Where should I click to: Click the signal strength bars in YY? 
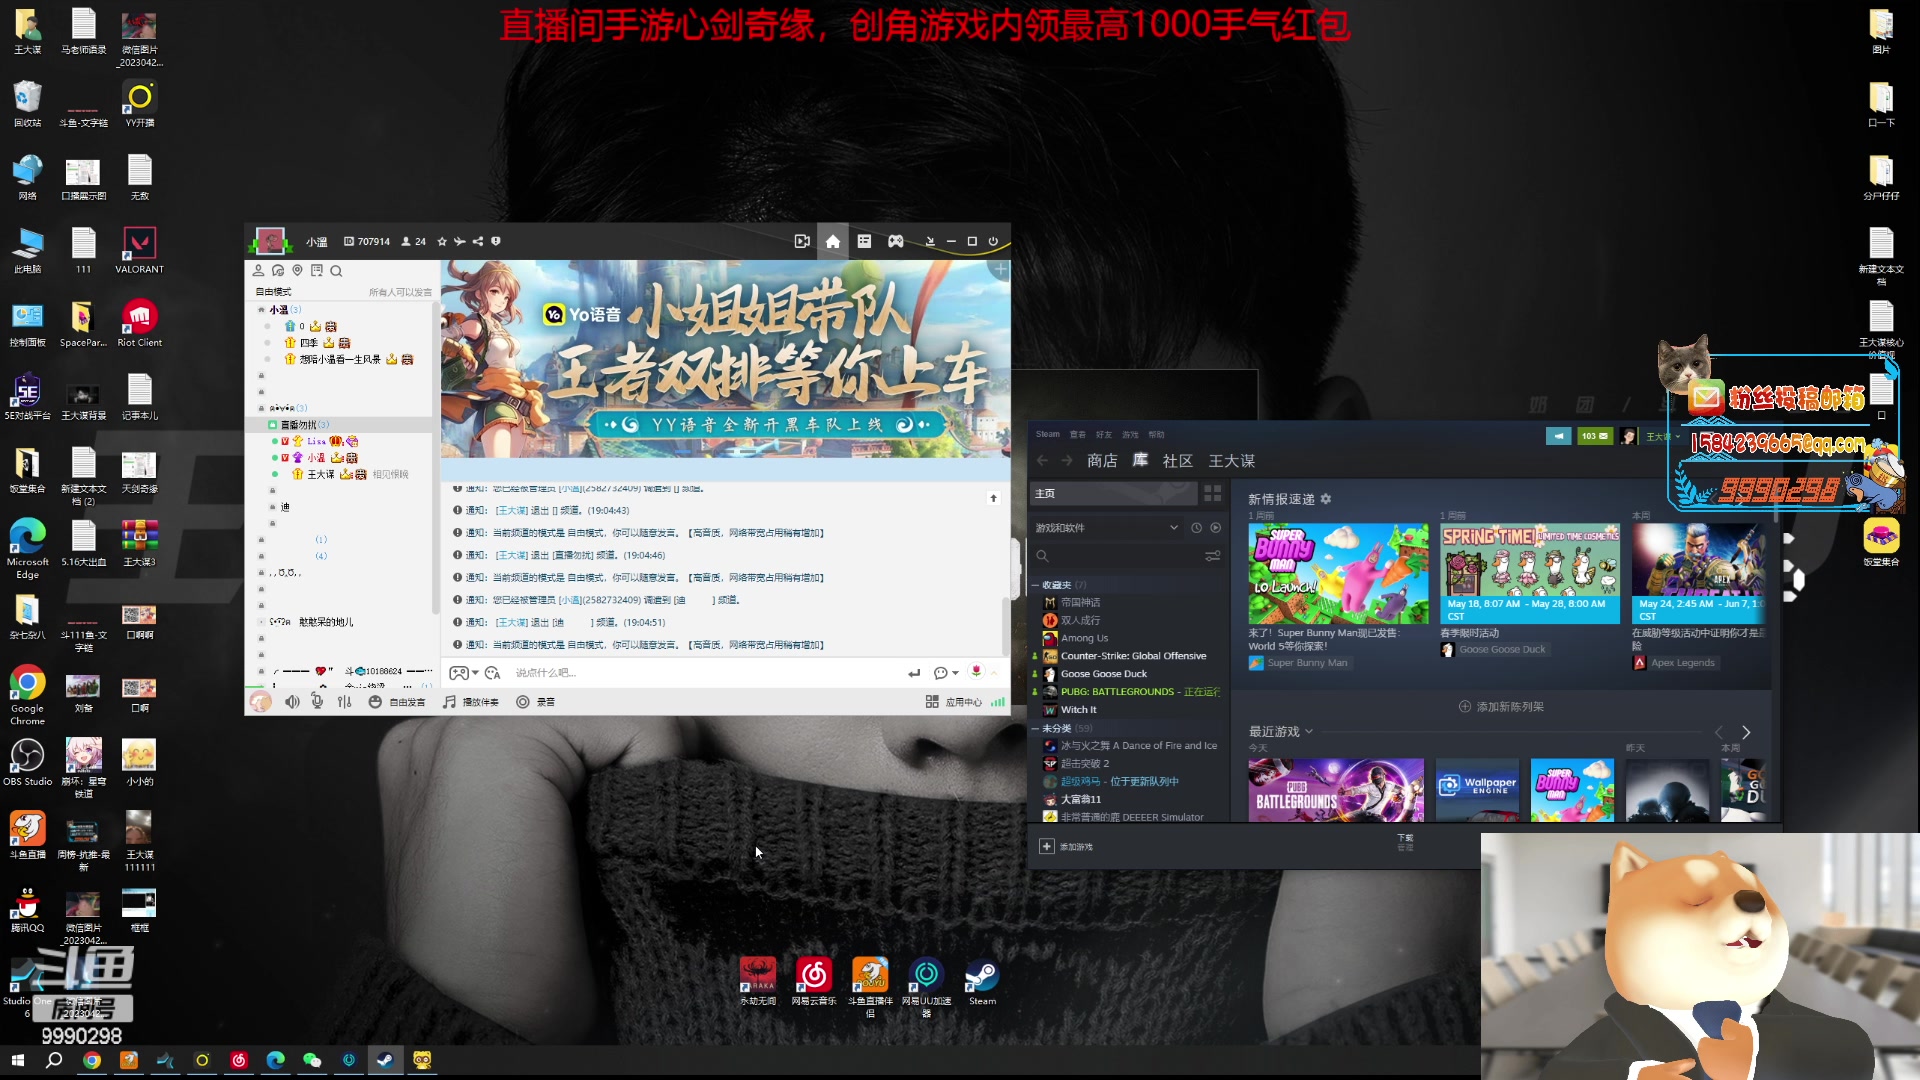998,702
